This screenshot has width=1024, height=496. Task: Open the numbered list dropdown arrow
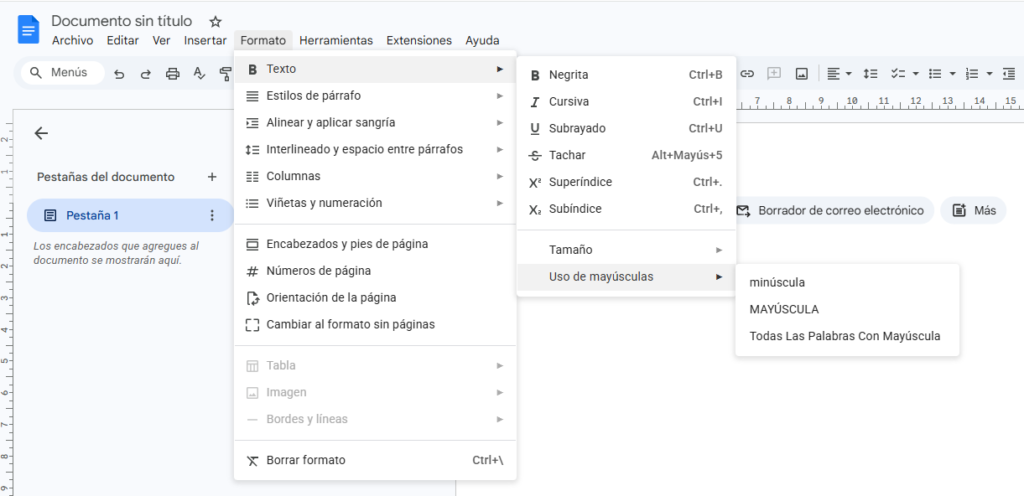pos(989,74)
